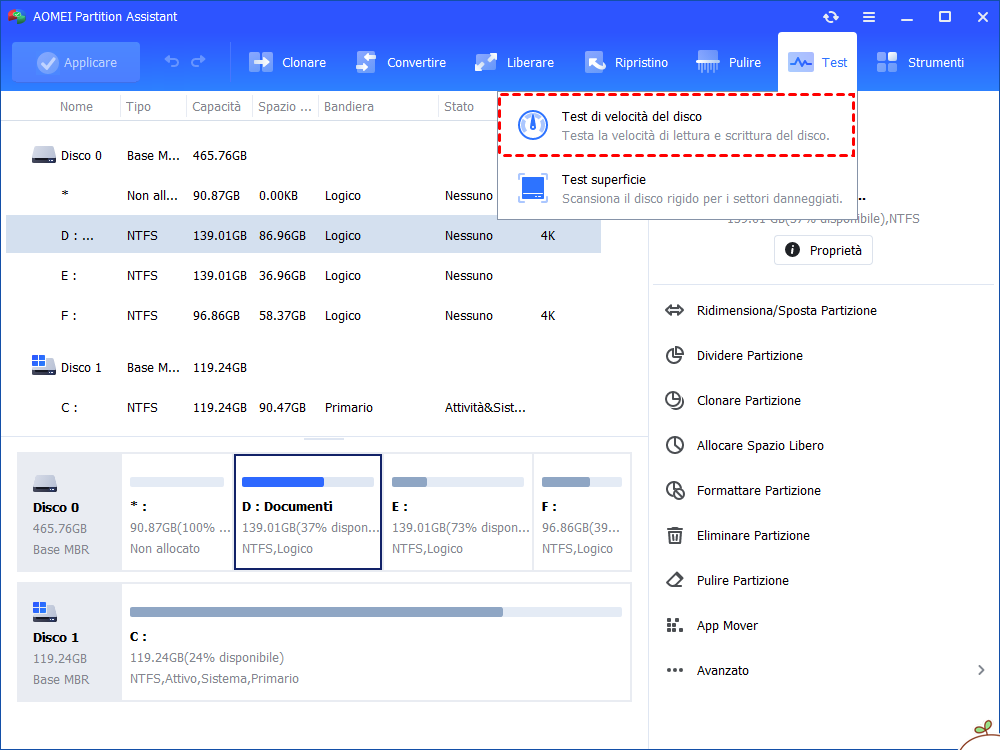Open the Ripristino toolbar menu

[x=626, y=62]
